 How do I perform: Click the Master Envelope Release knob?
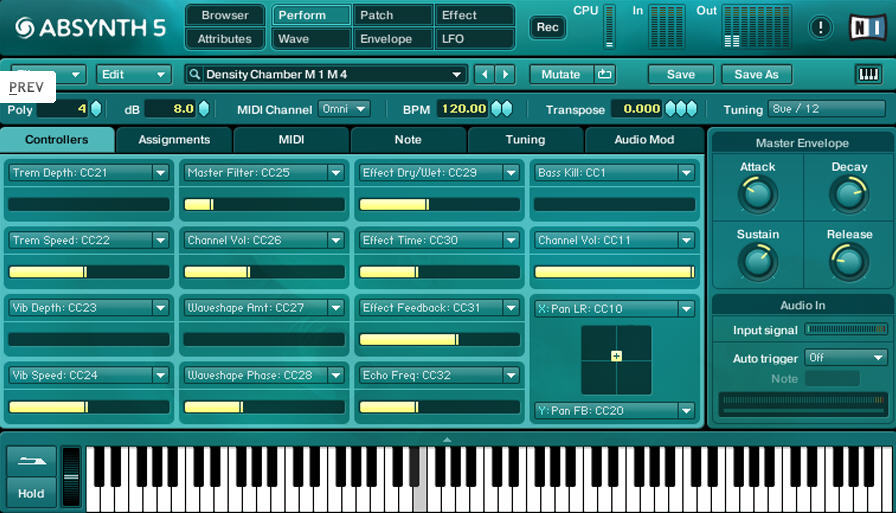(x=849, y=262)
